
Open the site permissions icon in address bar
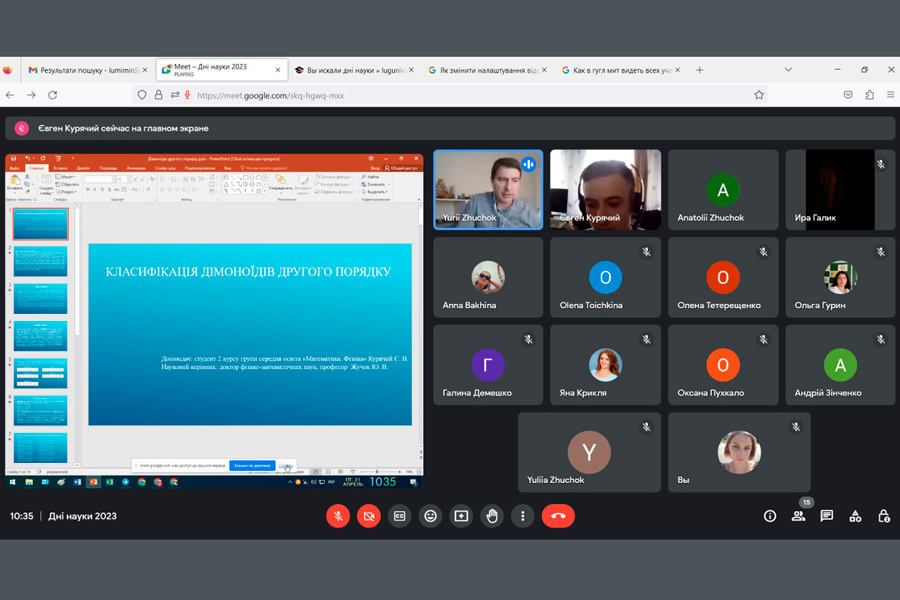click(x=174, y=95)
